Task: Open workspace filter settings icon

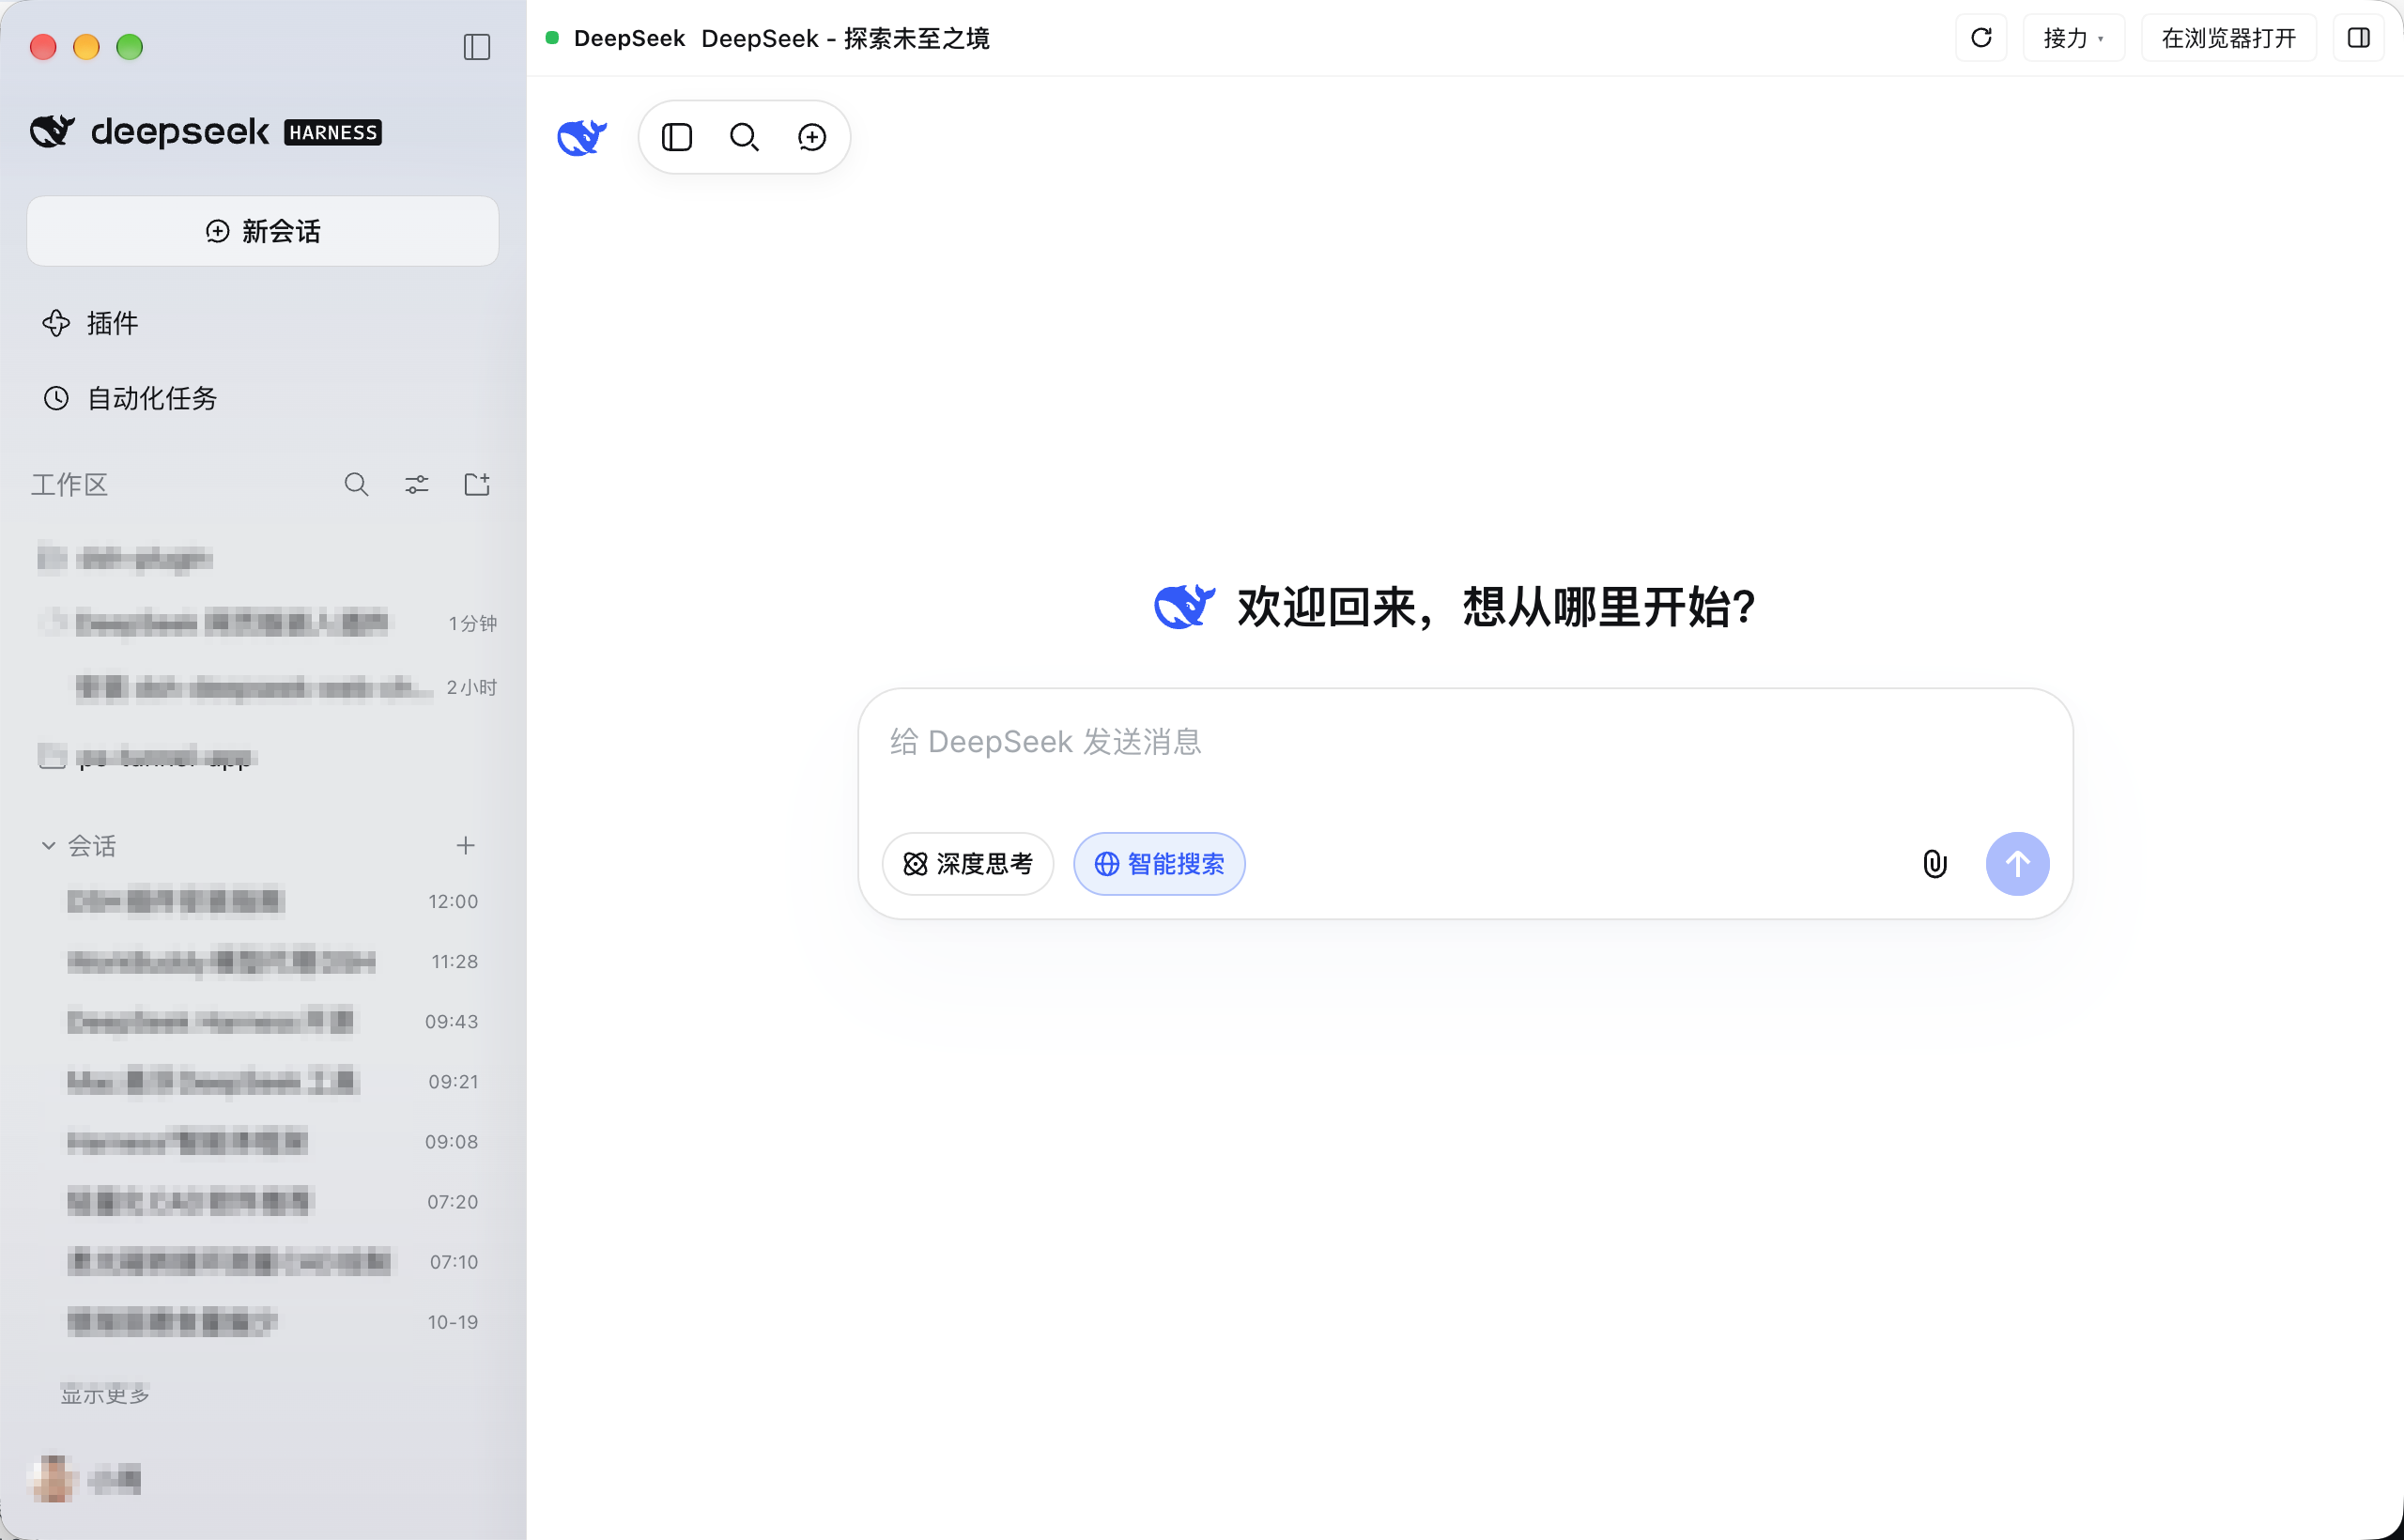Action: coord(416,485)
